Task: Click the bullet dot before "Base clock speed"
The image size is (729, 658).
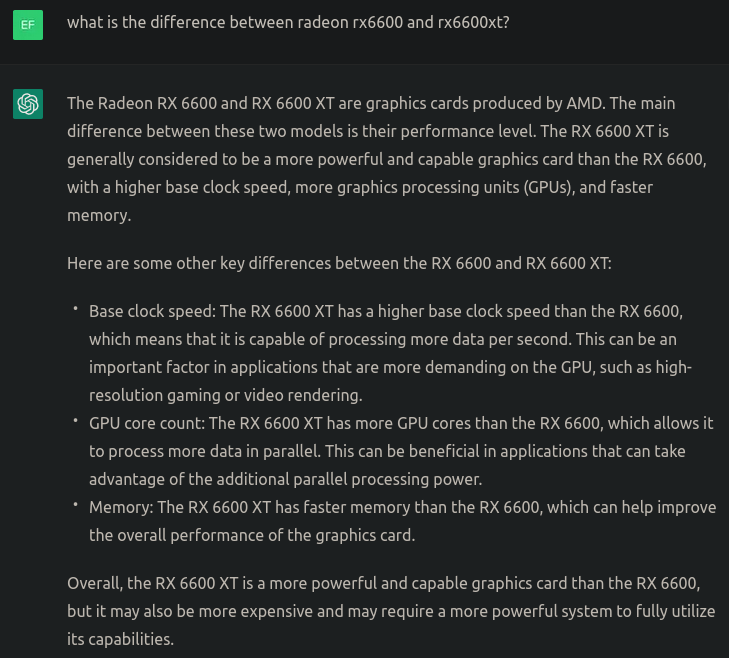Action: (75, 310)
